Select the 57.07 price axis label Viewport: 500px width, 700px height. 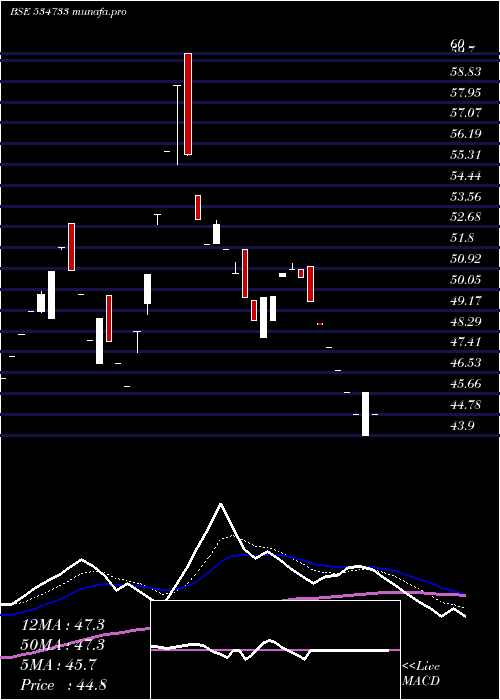(465, 112)
